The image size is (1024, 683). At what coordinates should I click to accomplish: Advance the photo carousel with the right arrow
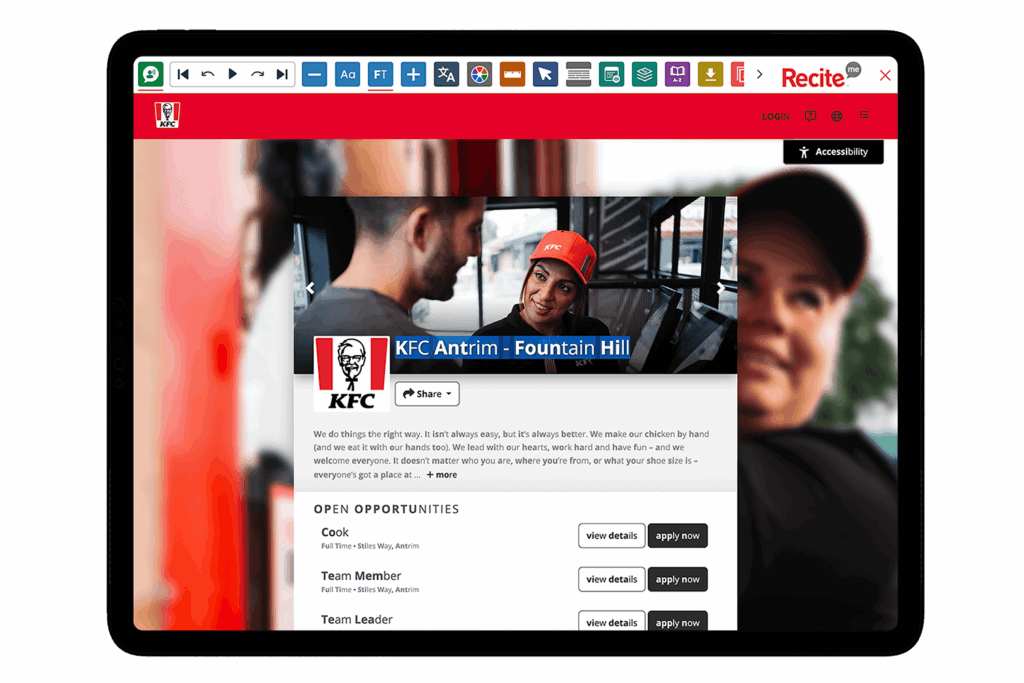721,287
